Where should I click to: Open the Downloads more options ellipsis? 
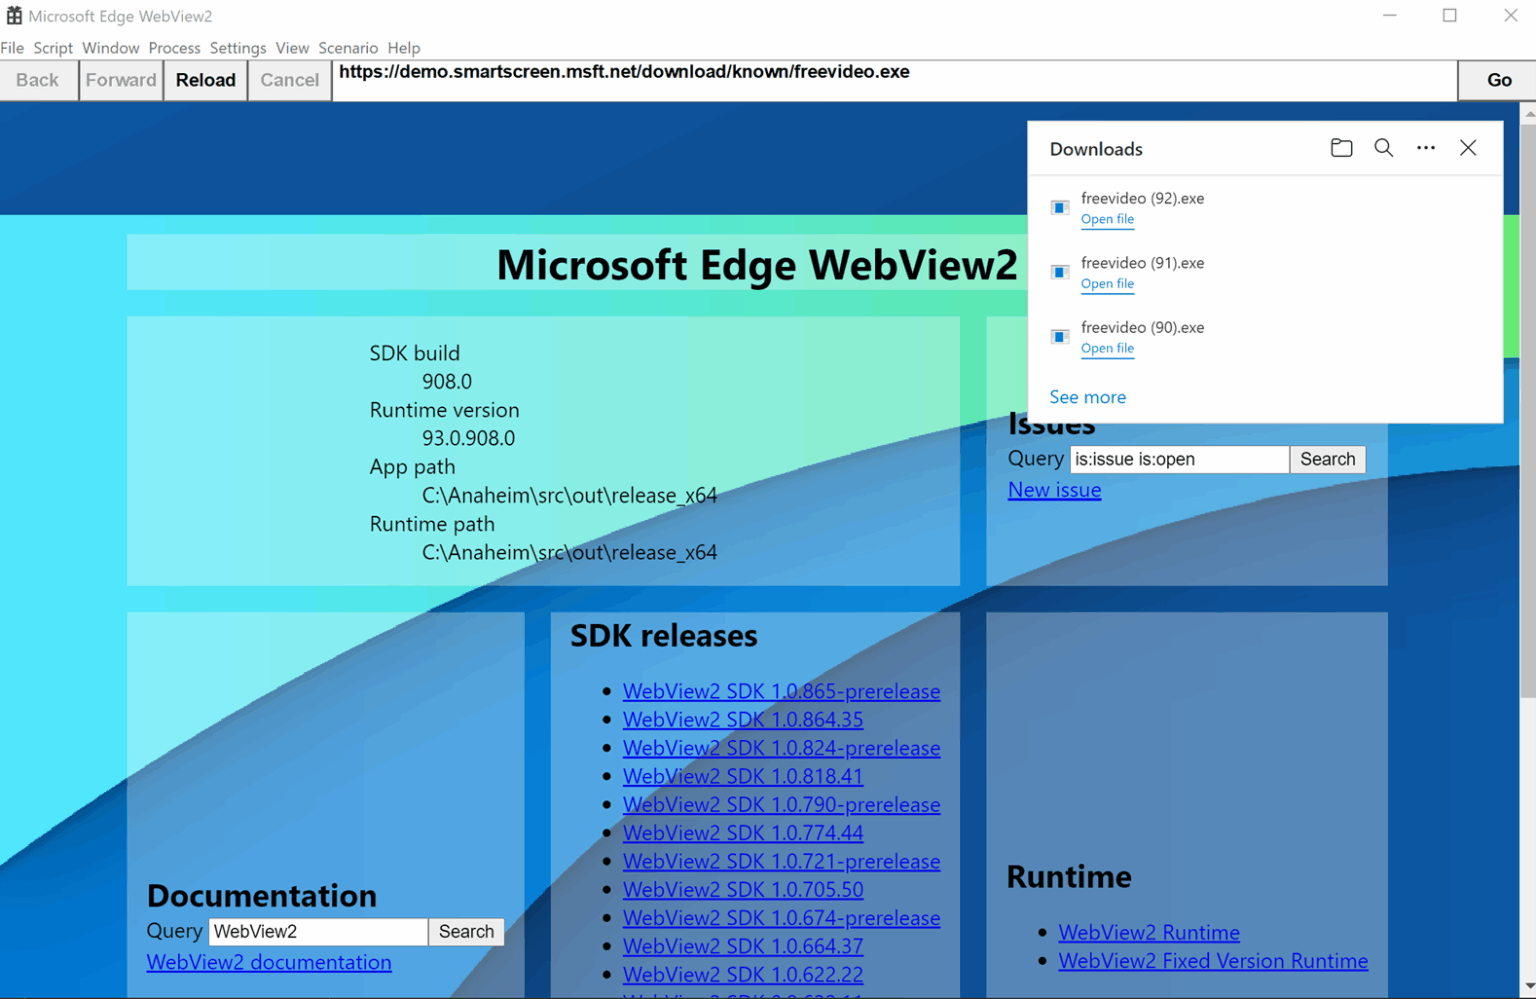pyautogui.click(x=1425, y=148)
